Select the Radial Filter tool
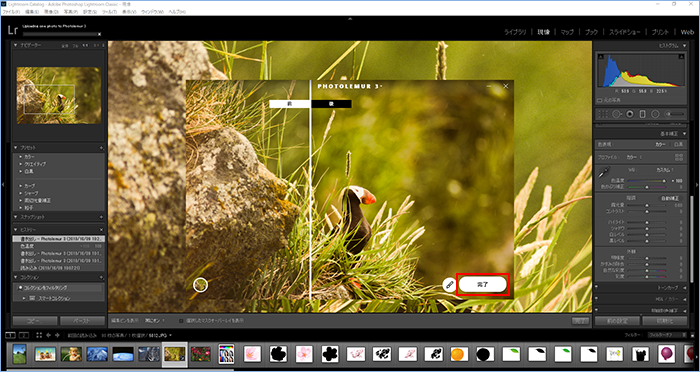The width and height of the screenshot is (700, 372). coord(655,114)
